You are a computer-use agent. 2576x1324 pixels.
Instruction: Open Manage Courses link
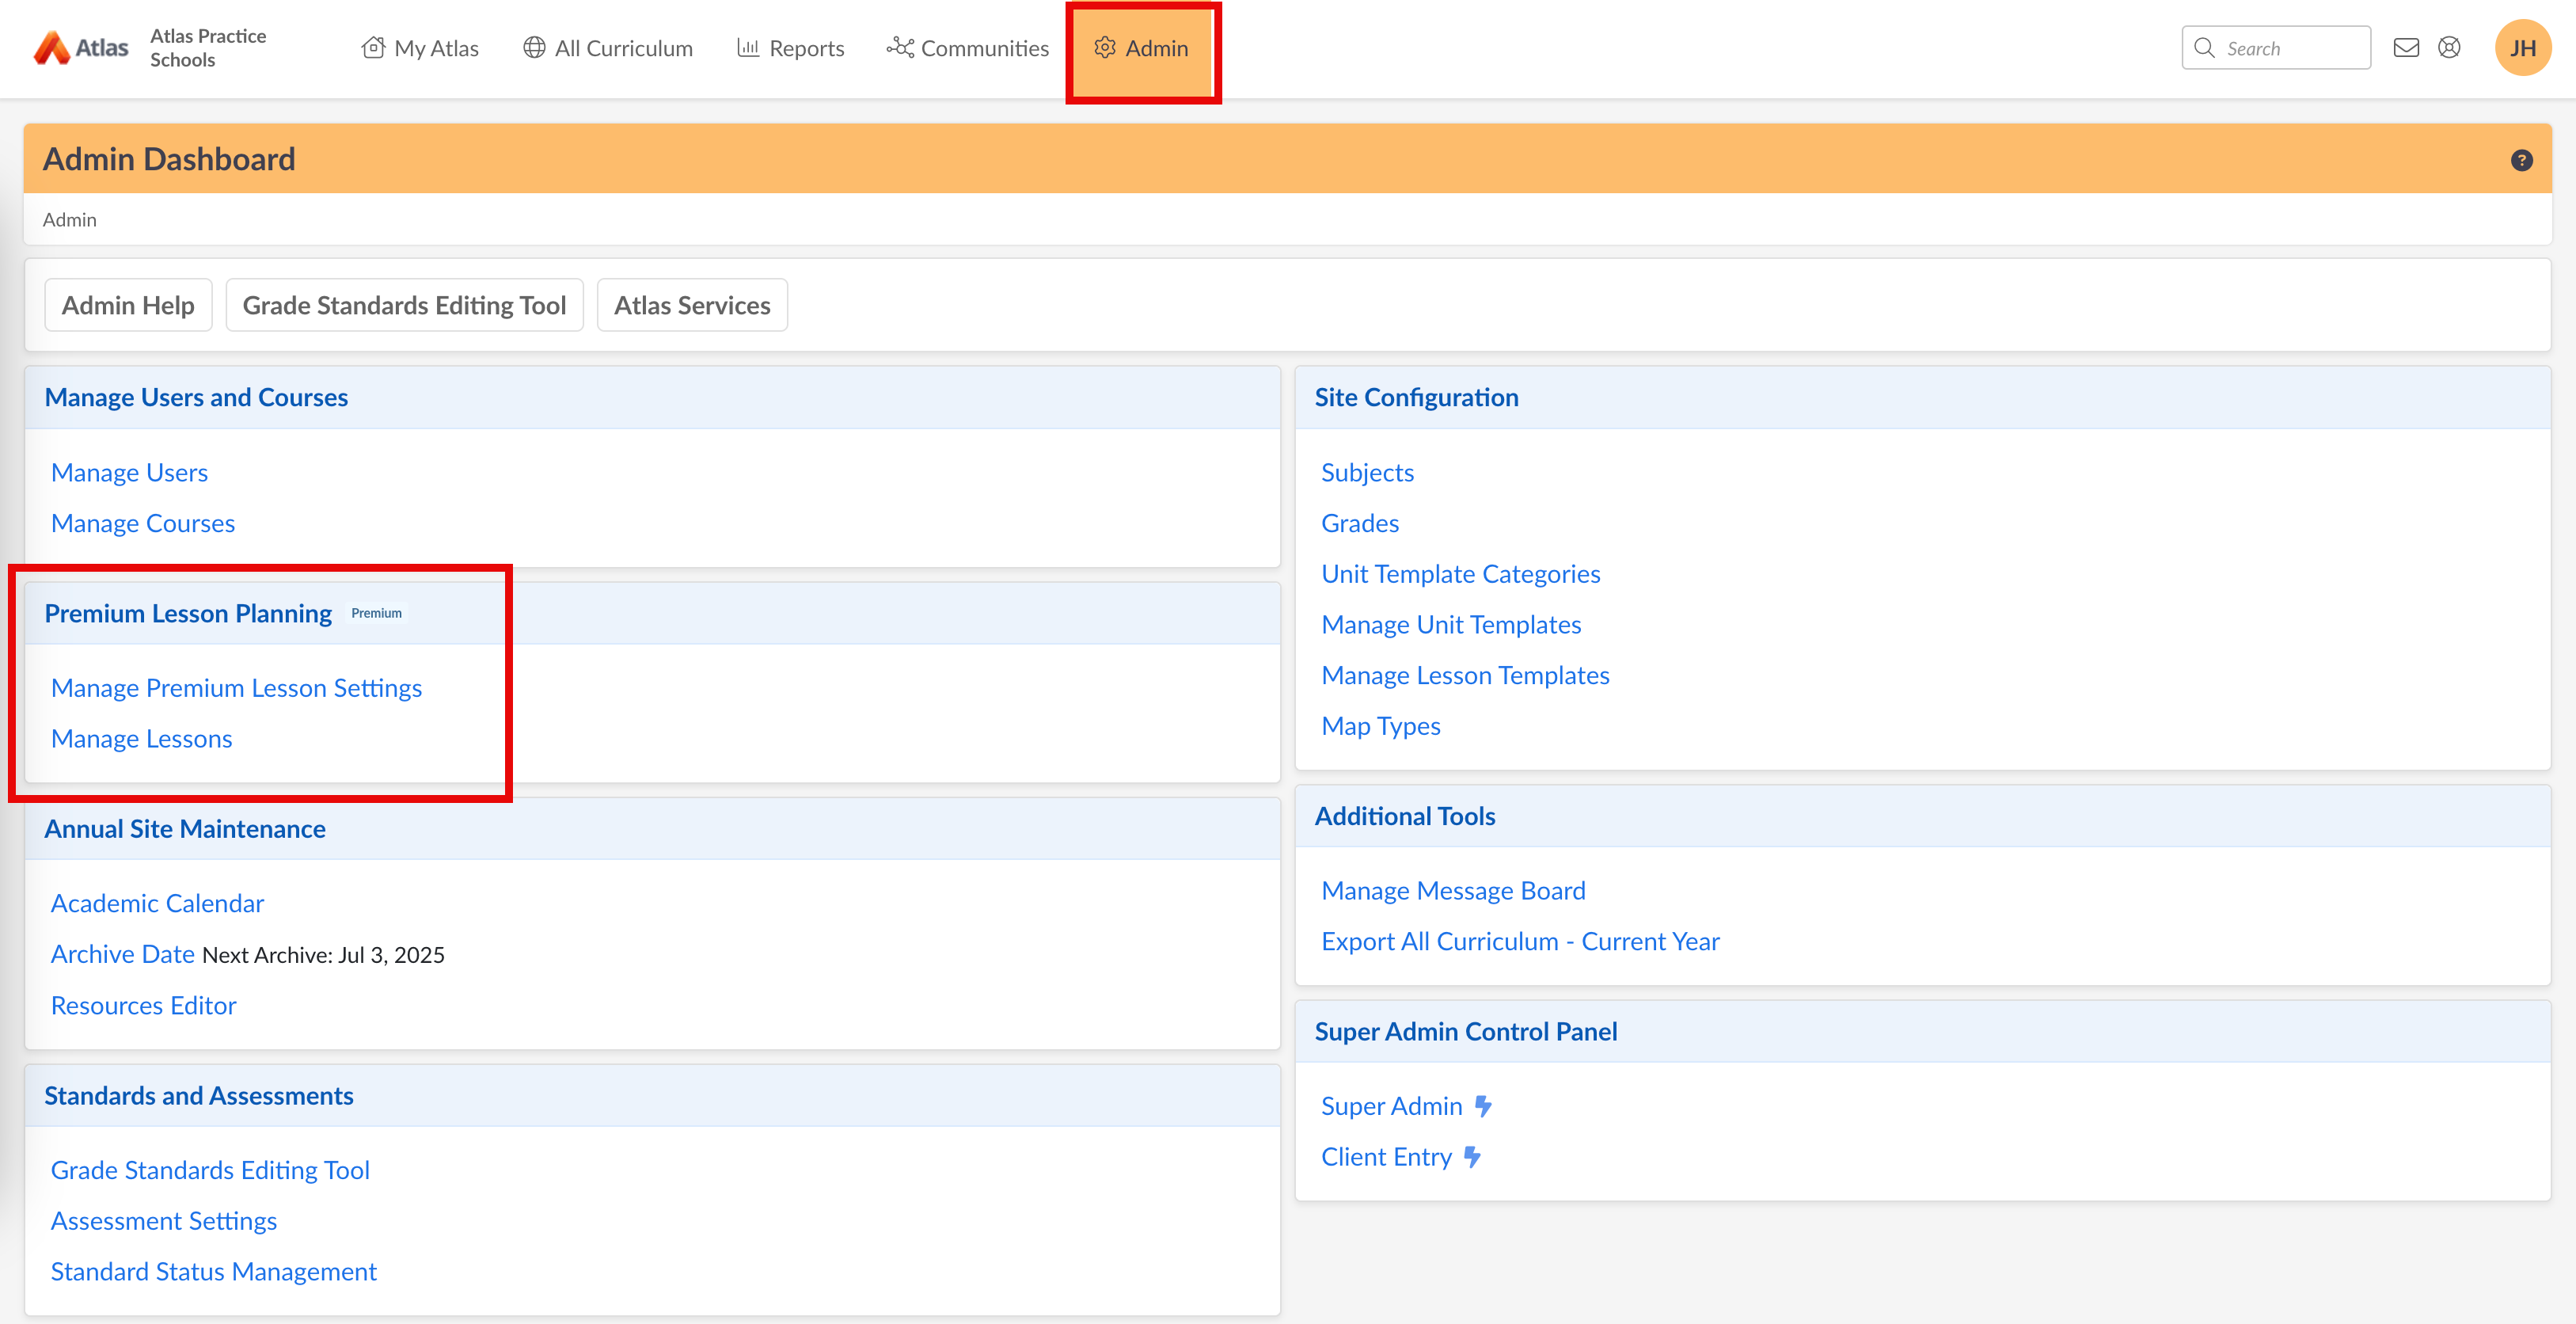pyautogui.click(x=143, y=524)
